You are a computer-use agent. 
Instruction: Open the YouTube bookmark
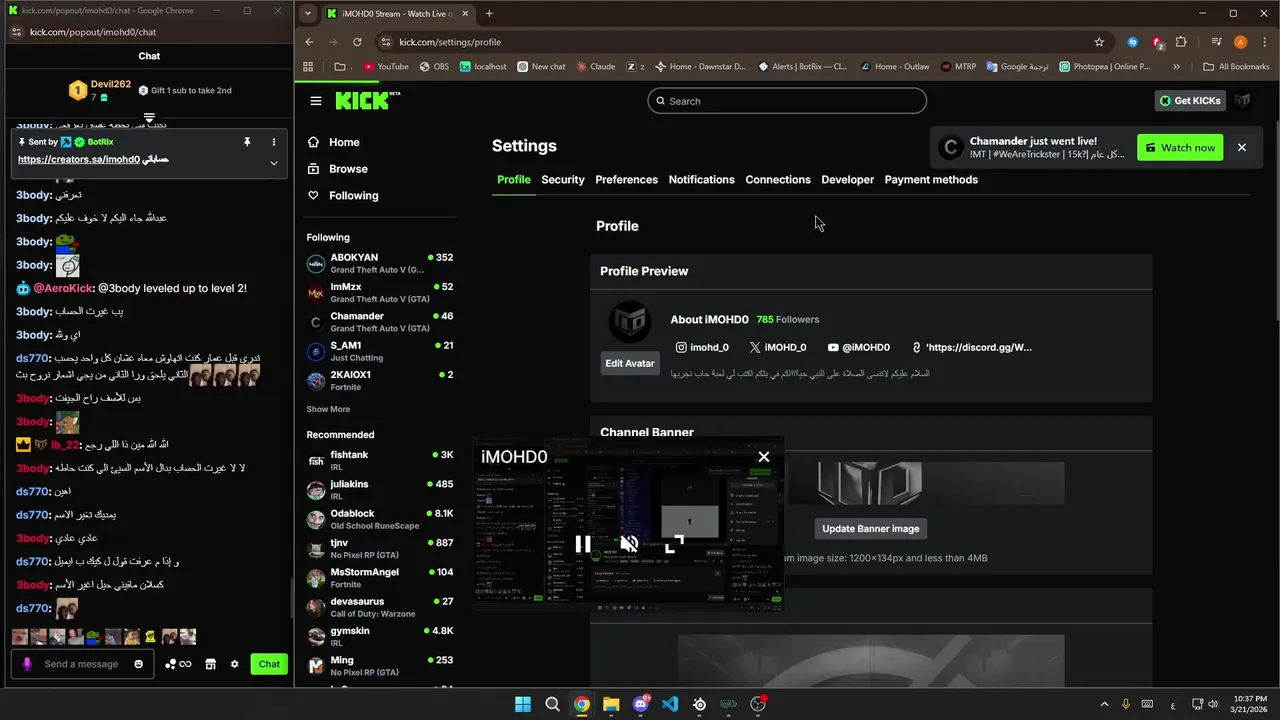coord(385,67)
